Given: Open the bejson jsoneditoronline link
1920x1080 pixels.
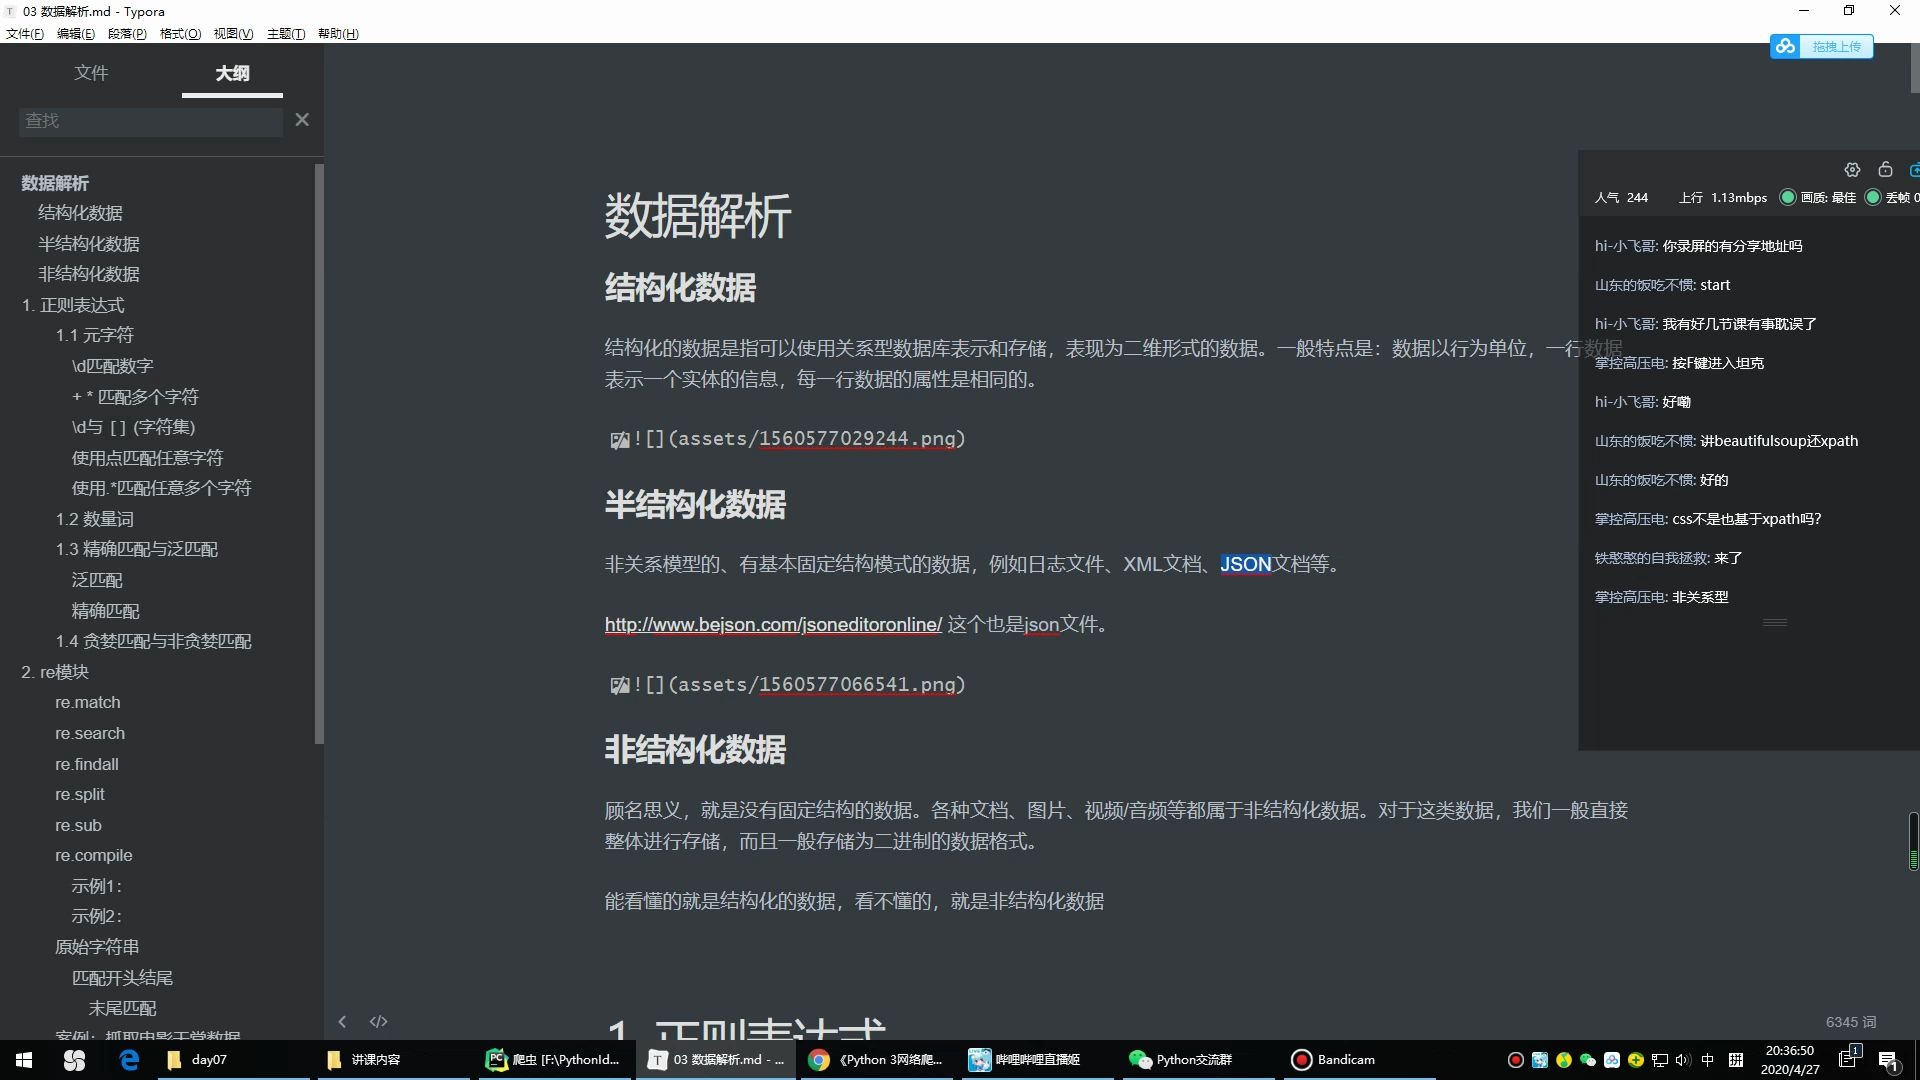Looking at the screenshot, I should coord(773,624).
